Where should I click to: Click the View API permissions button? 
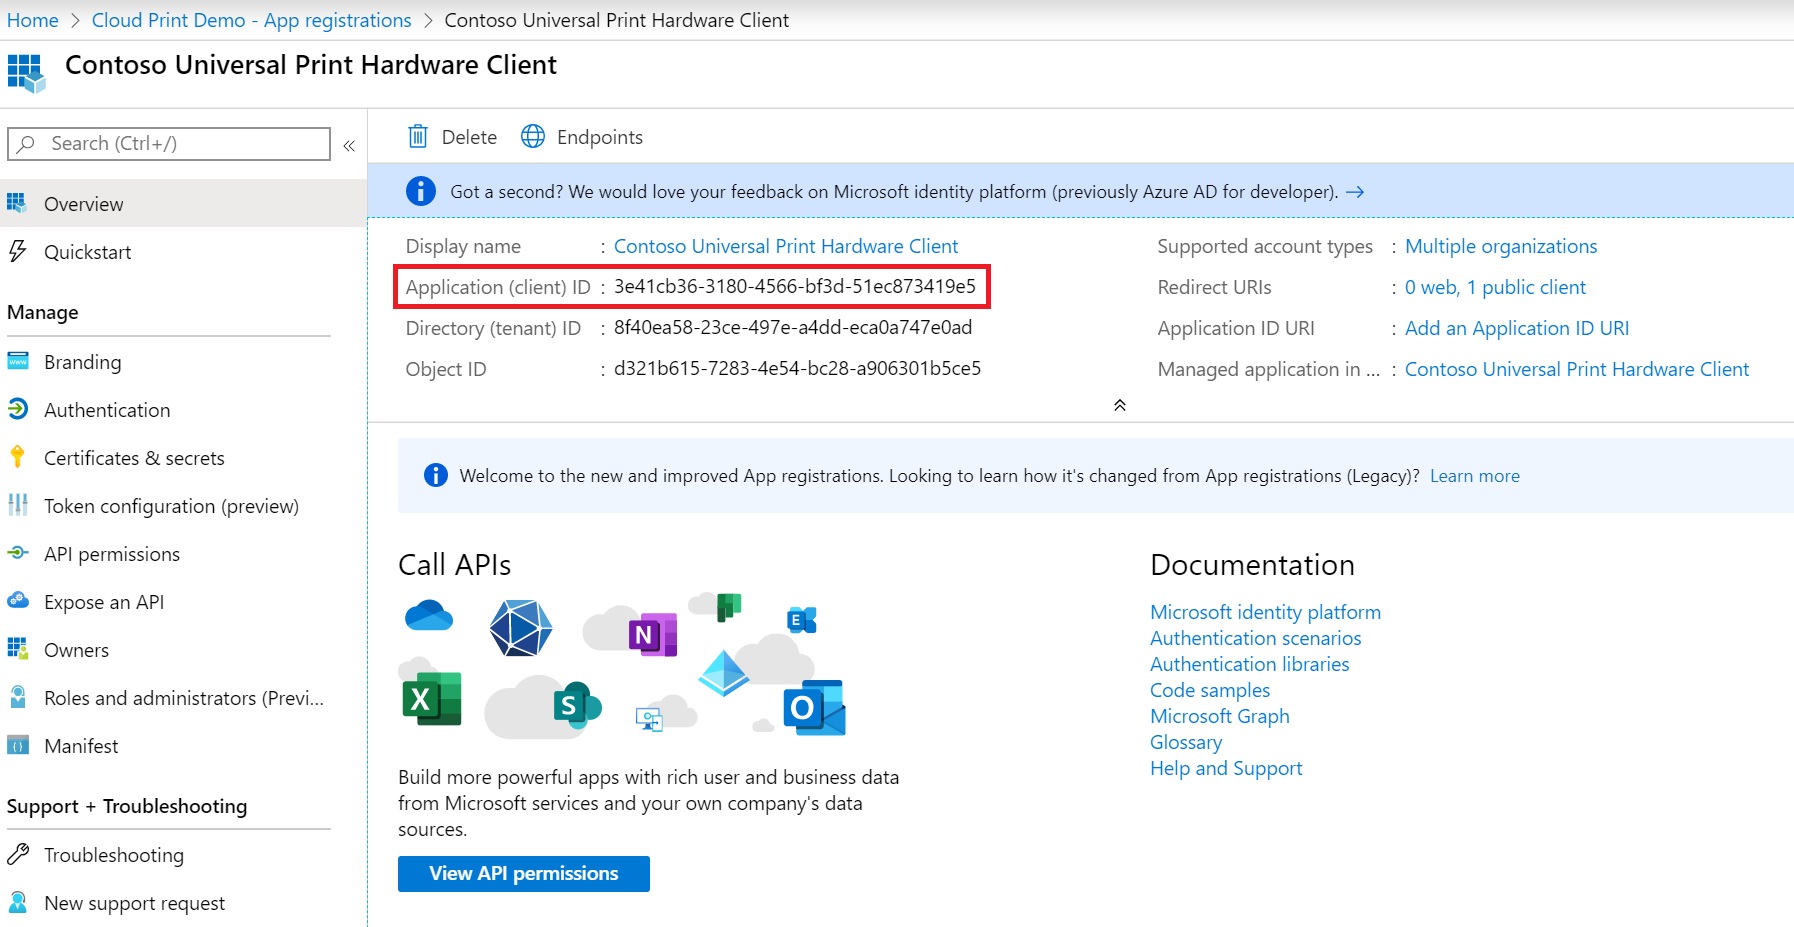(x=524, y=873)
